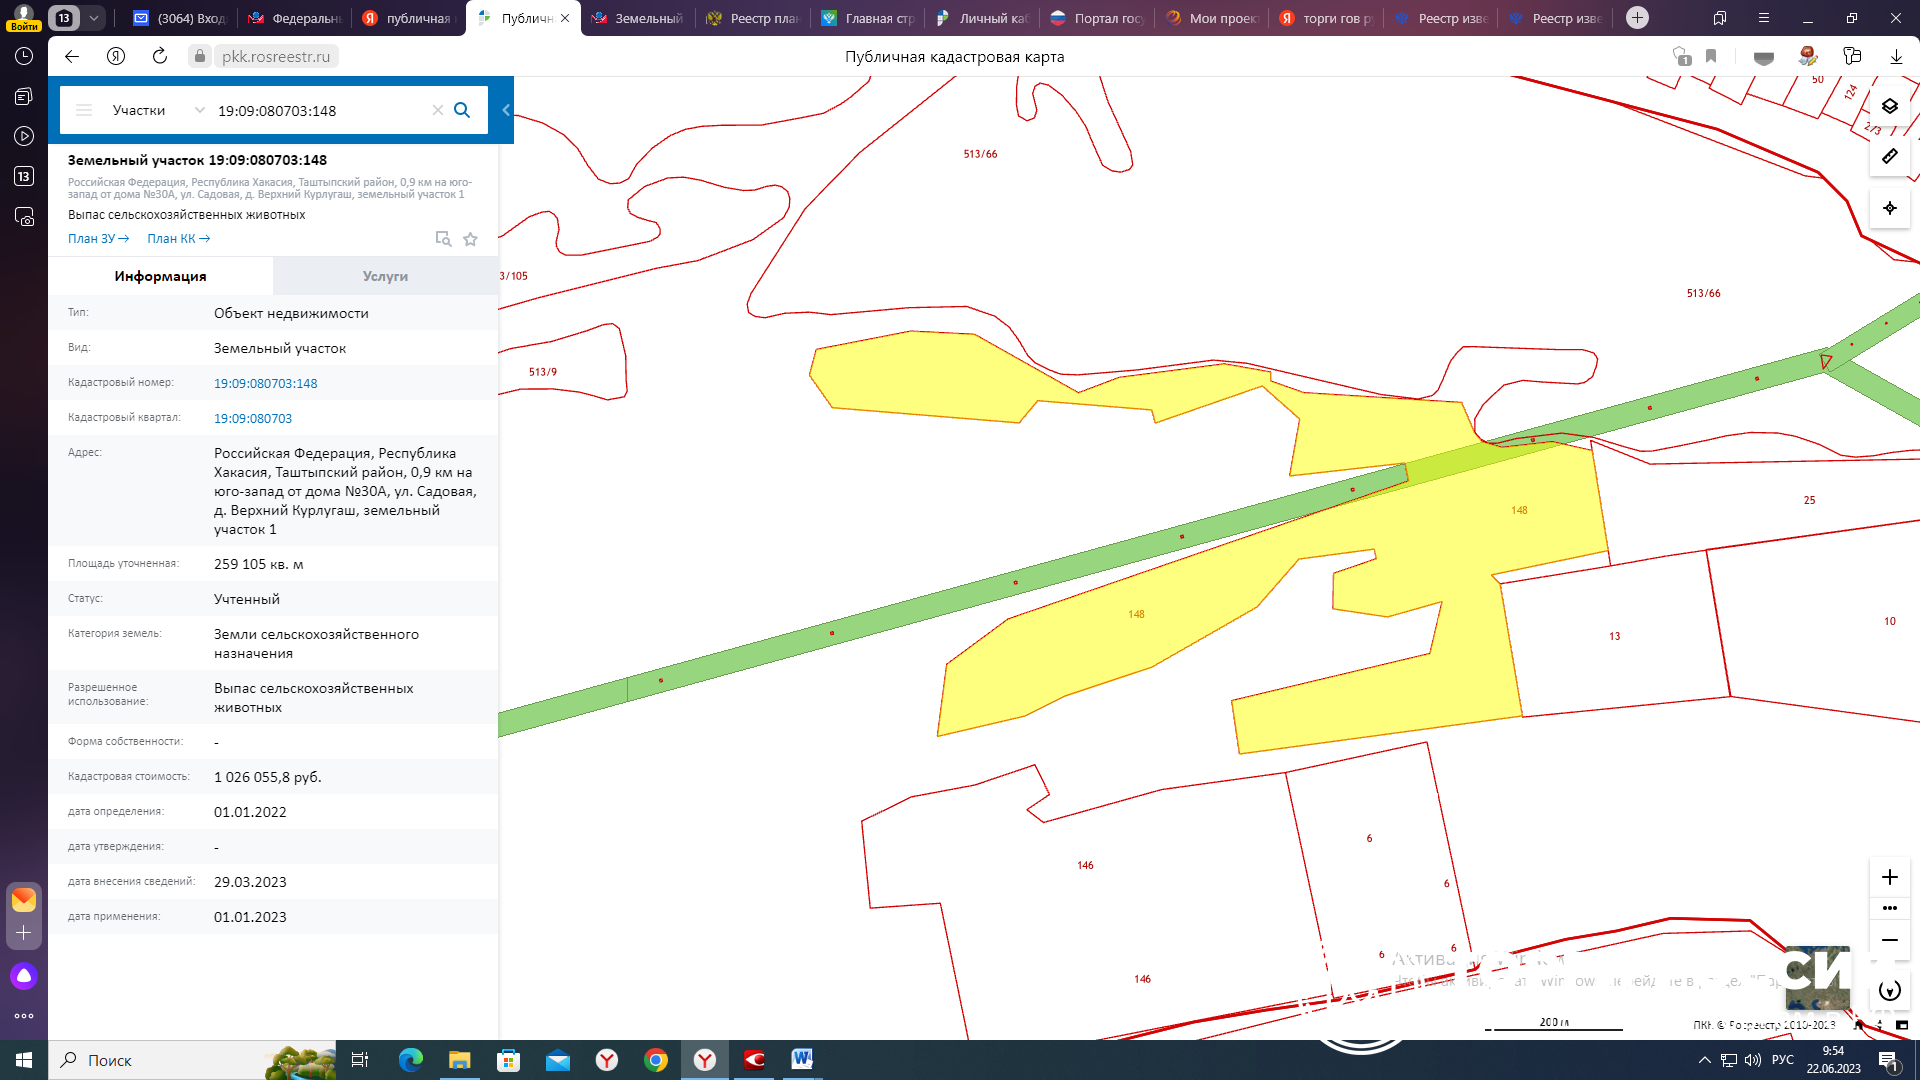Select the ruler measurement tool
Screen dimensions: 1920x1080
tap(1889, 156)
